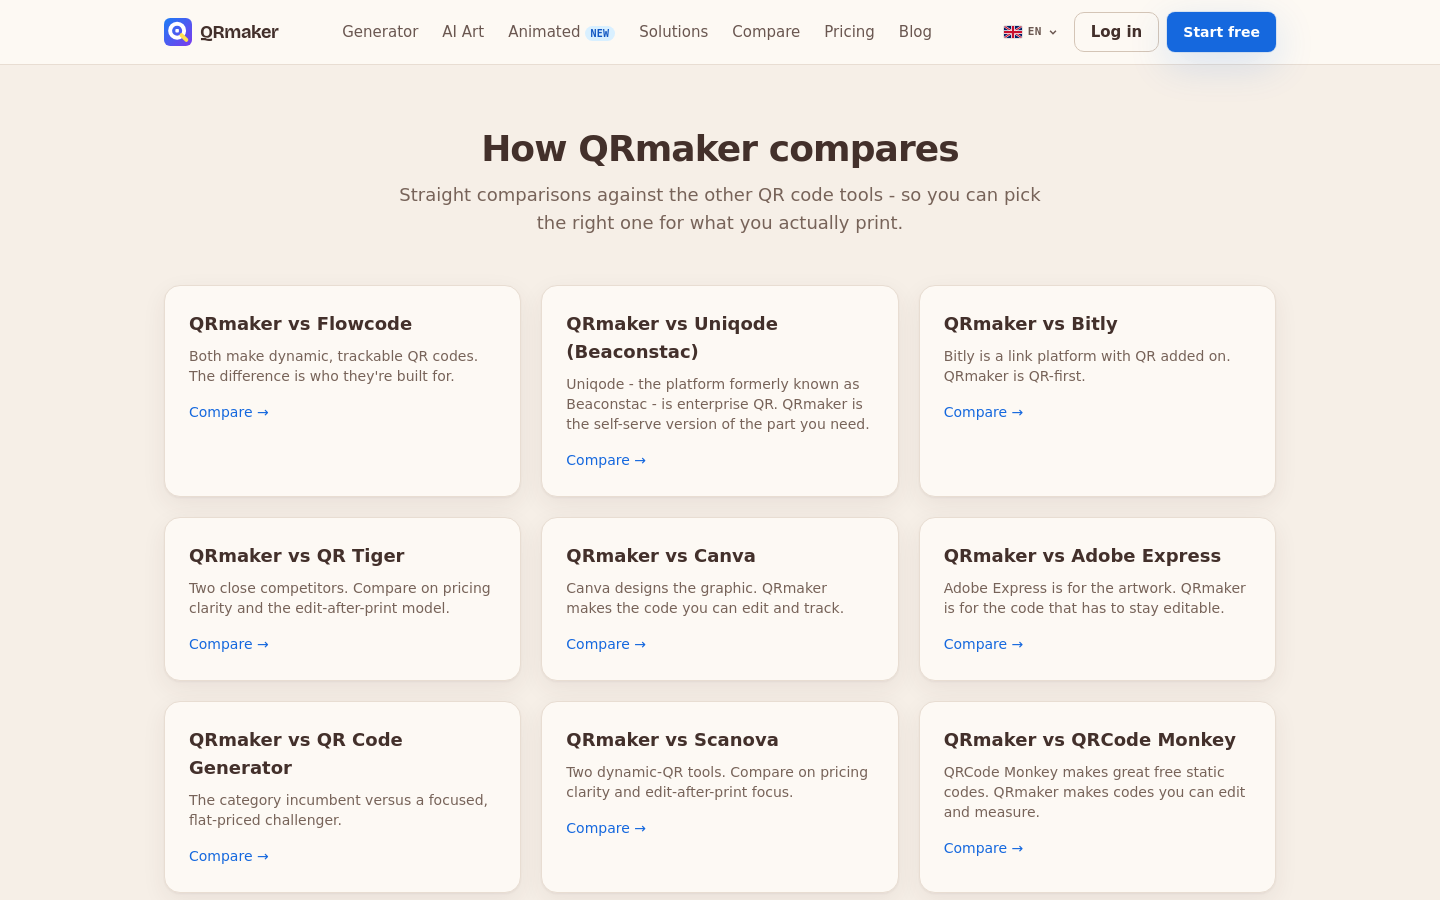
Task: Open Compare link for Adobe Express card
Action: [983, 644]
